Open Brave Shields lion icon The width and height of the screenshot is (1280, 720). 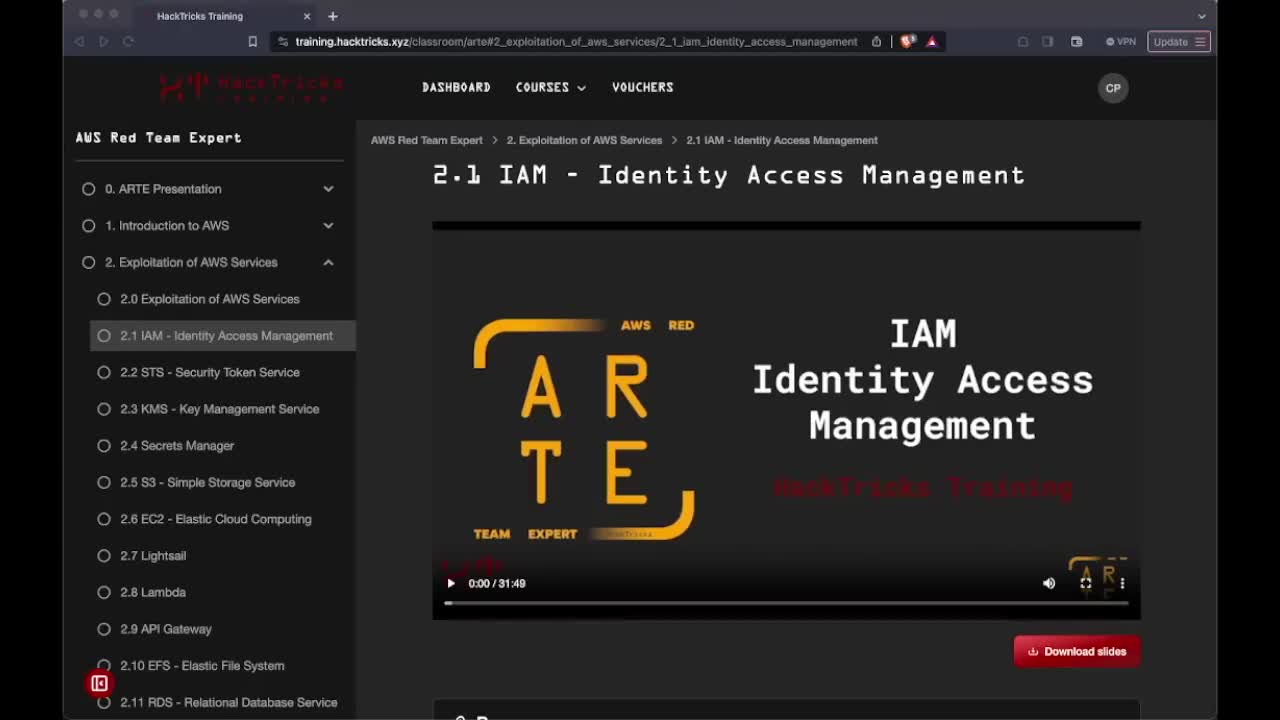coord(908,42)
